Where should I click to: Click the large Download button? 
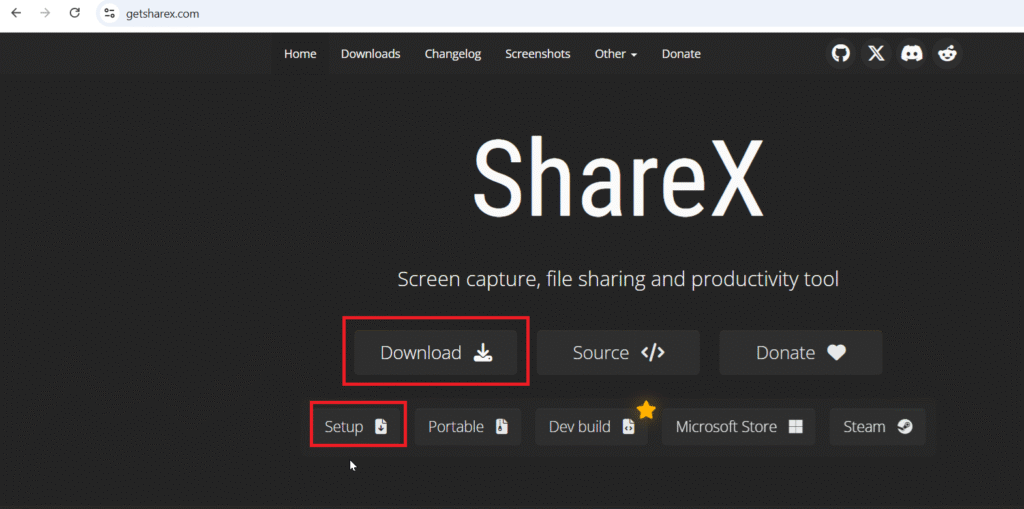tap(436, 352)
